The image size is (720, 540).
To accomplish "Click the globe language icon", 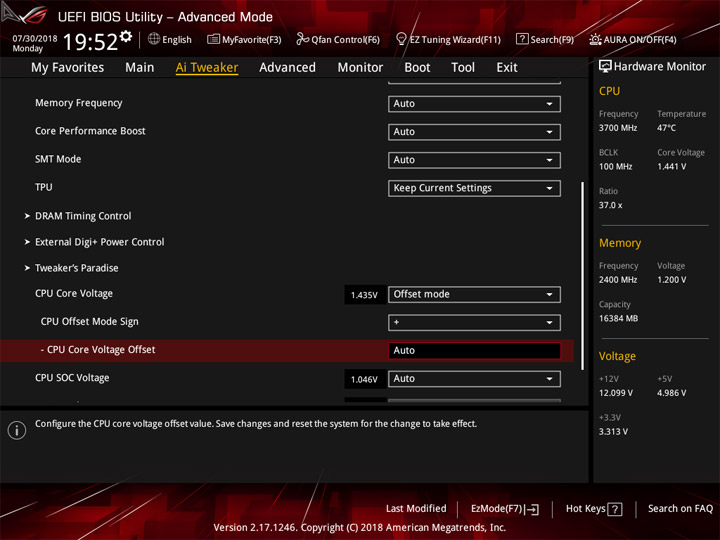I will 154,39.
